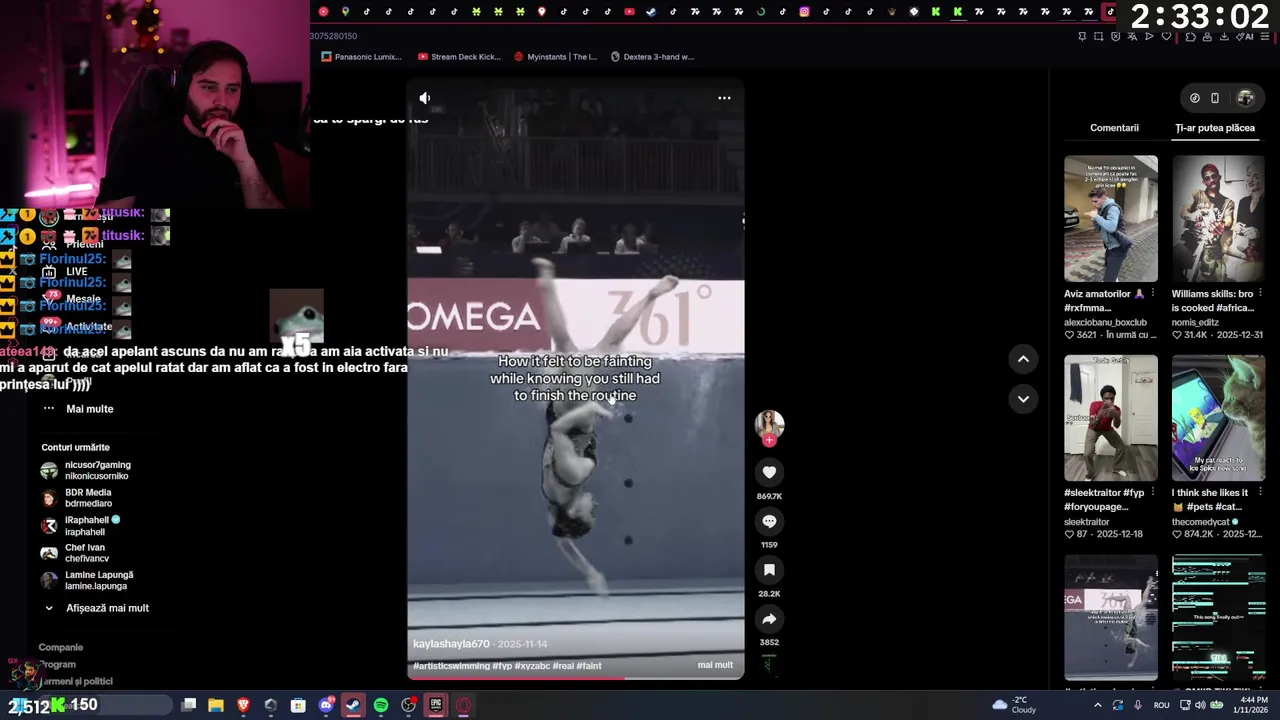Open Steam from the taskbar
The image size is (1280, 720).
(x=353, y=705)
